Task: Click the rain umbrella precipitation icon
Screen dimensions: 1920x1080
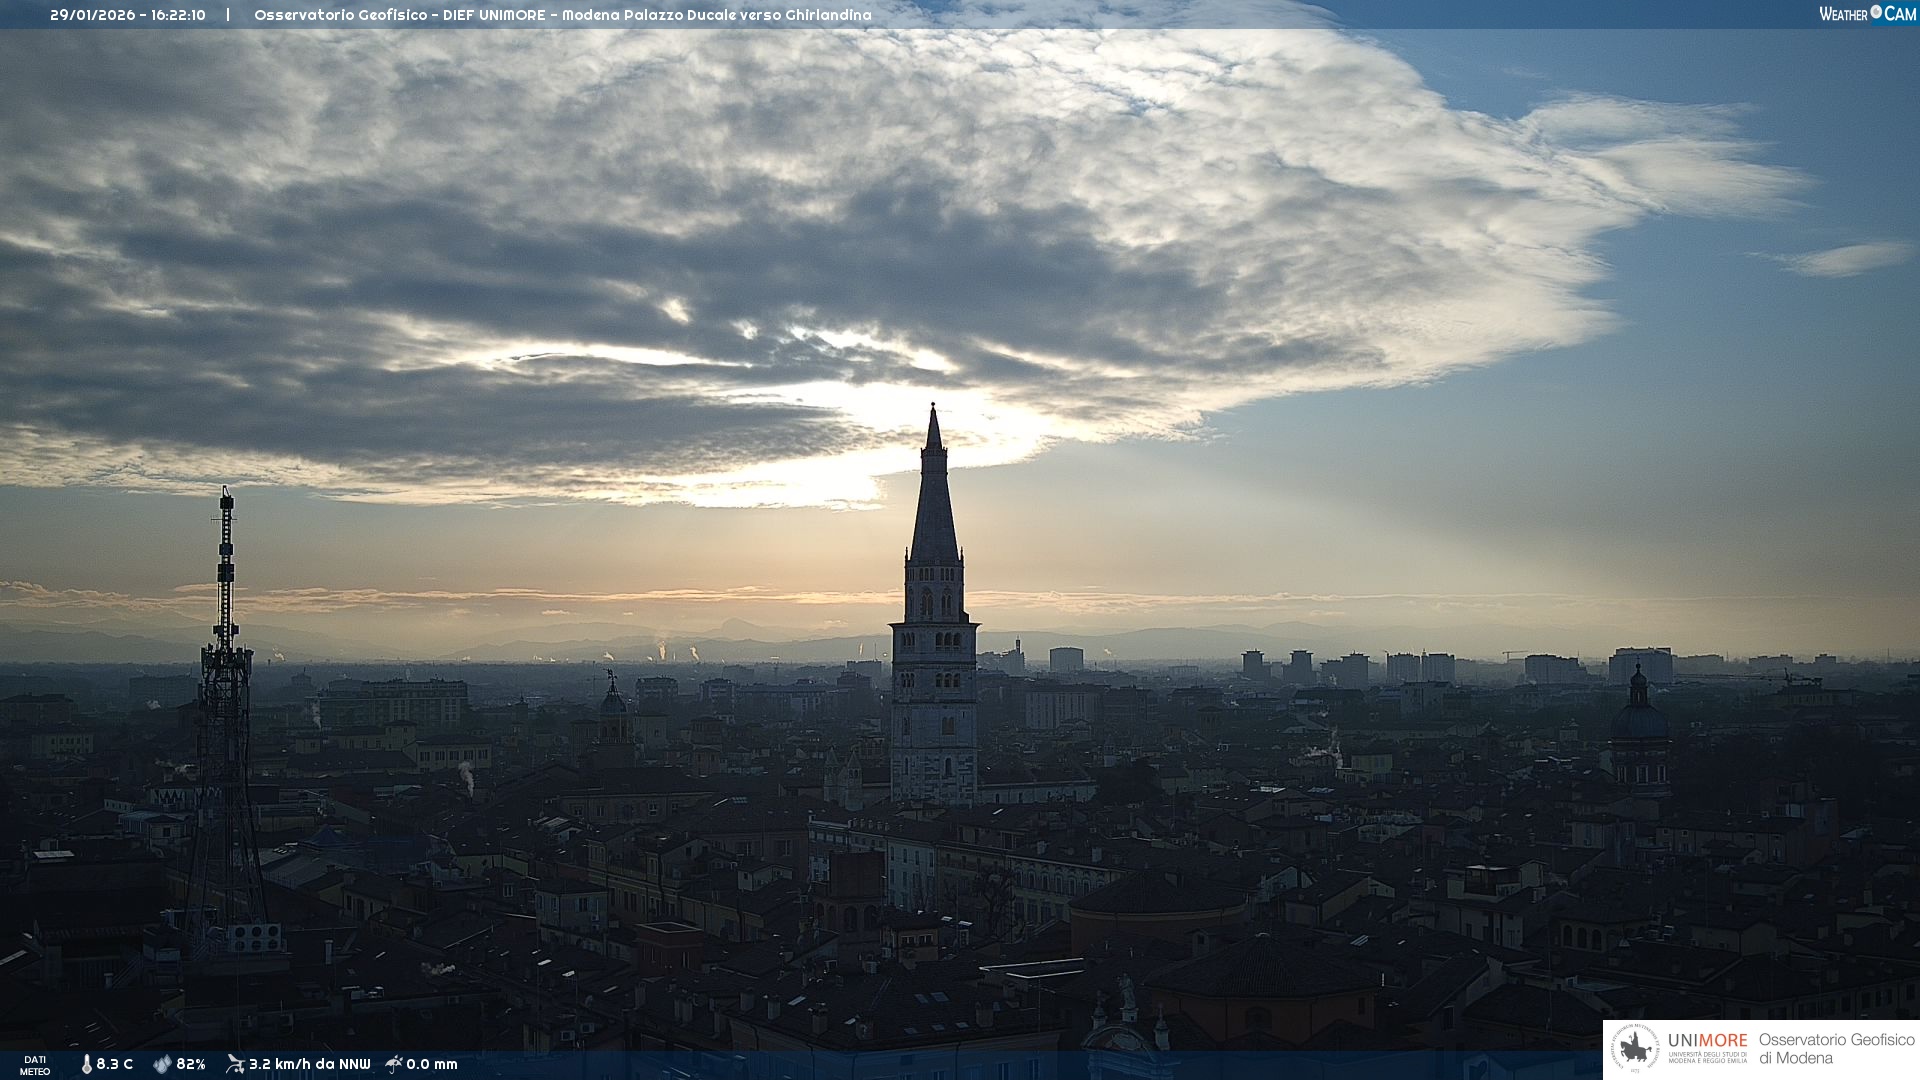Action: [x=394, y=1064]
